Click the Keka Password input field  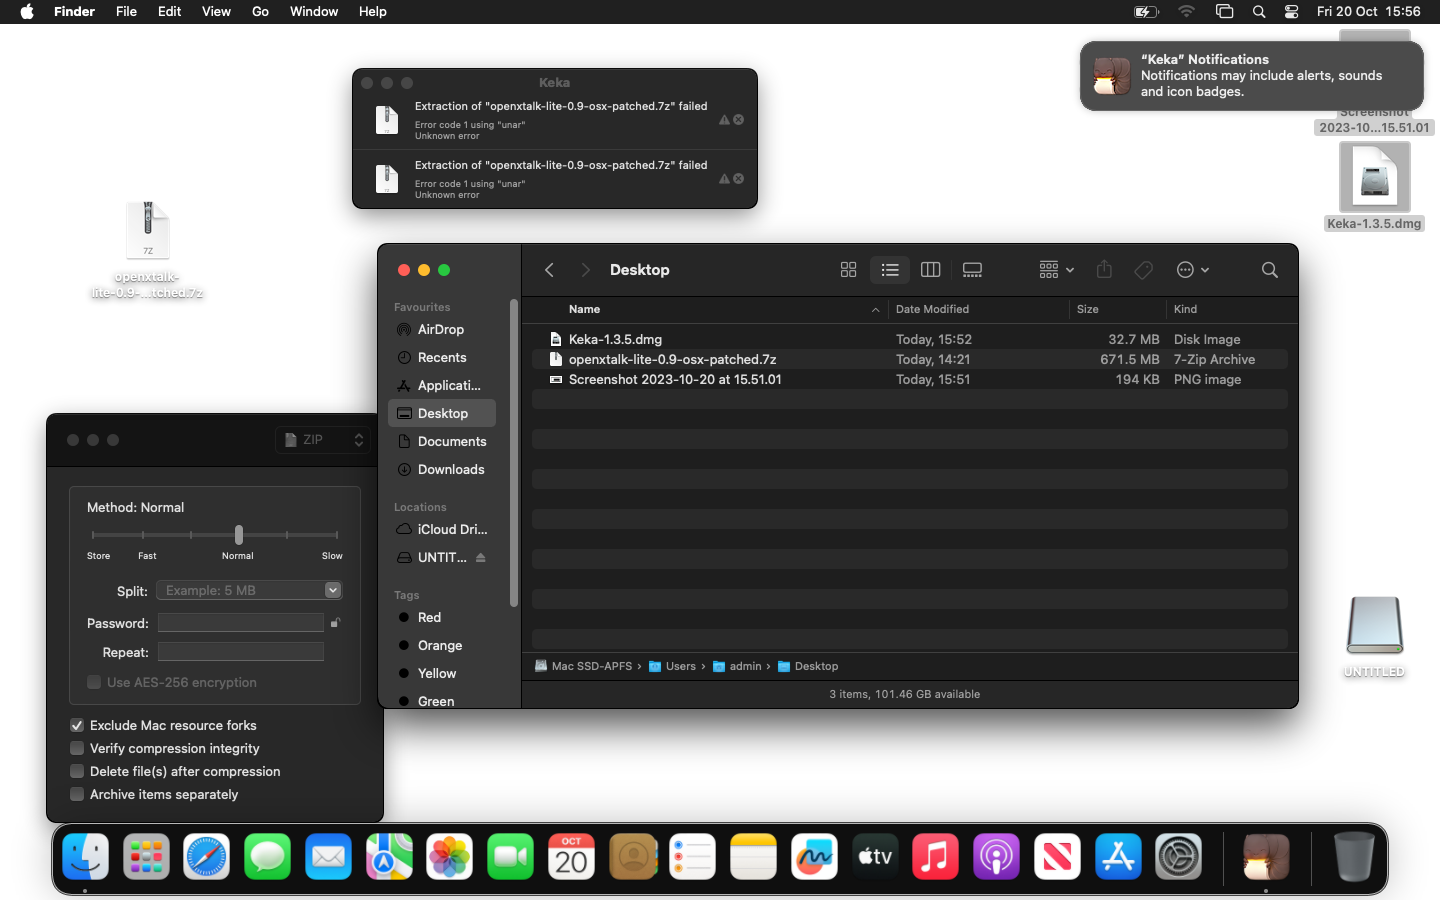(241, 623)
